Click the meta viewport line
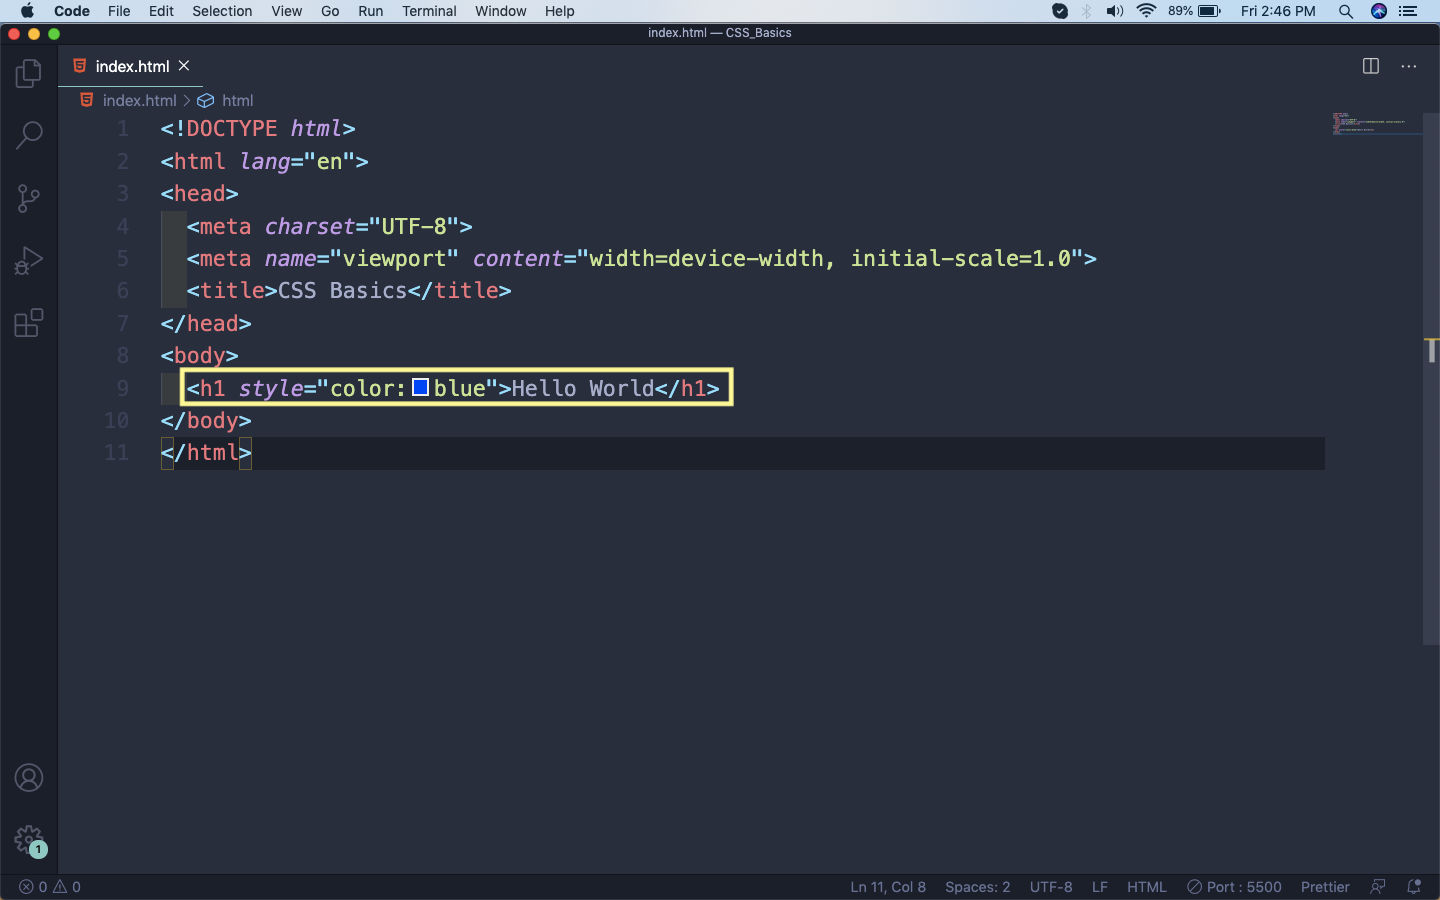Viewport: 1440px width, 900px height. pos(641,258)
